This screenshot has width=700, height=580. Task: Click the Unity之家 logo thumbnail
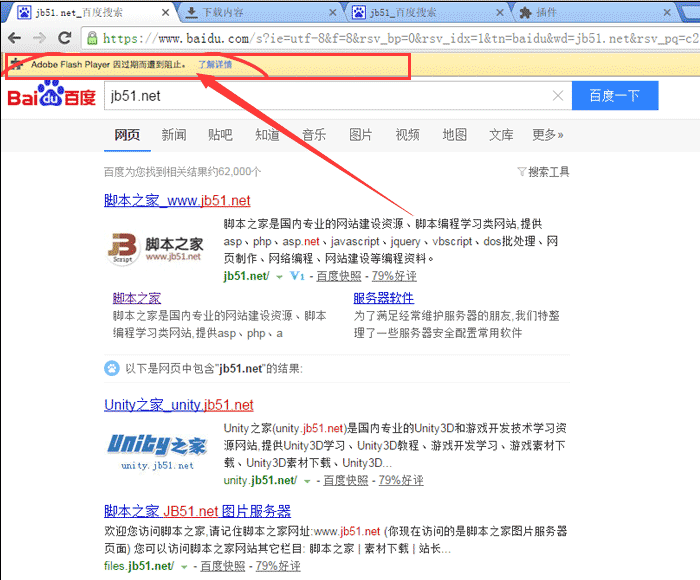click(157, 451)
